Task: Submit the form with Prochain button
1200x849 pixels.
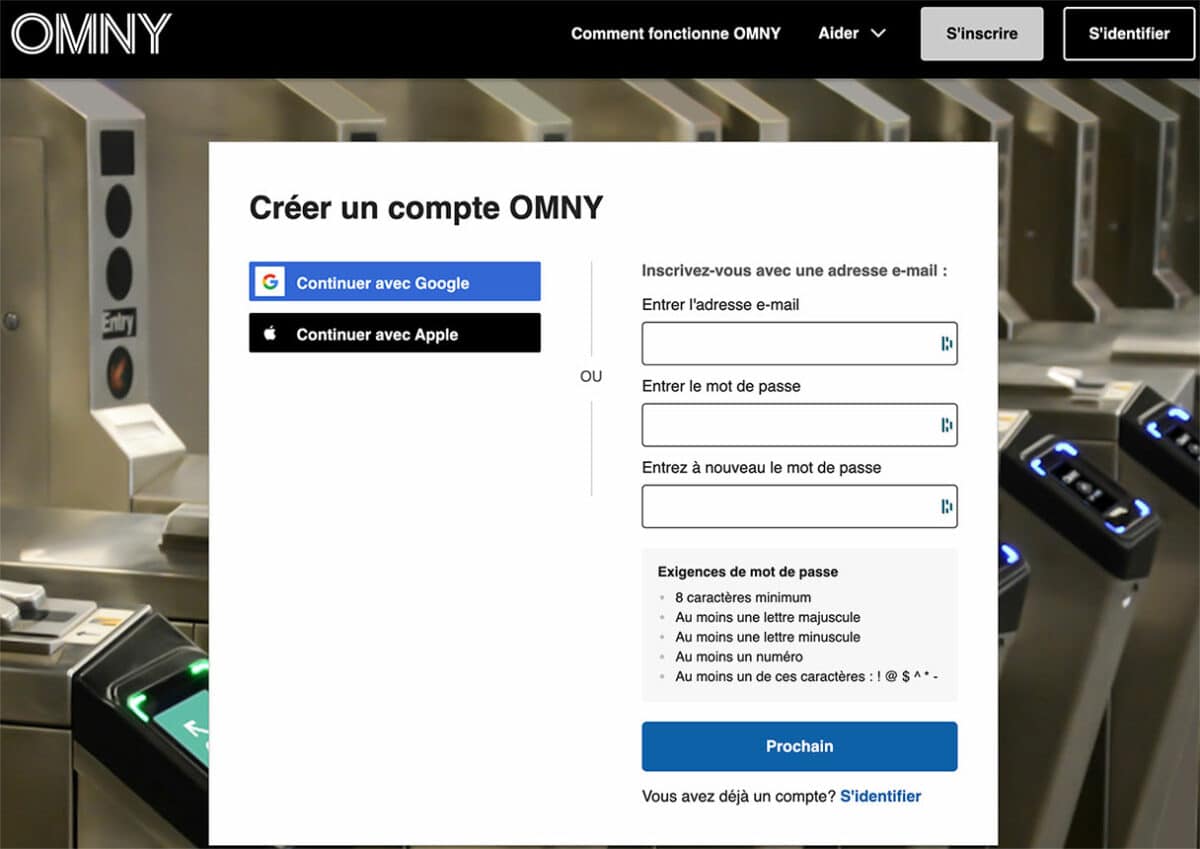Action: [800, 746]
